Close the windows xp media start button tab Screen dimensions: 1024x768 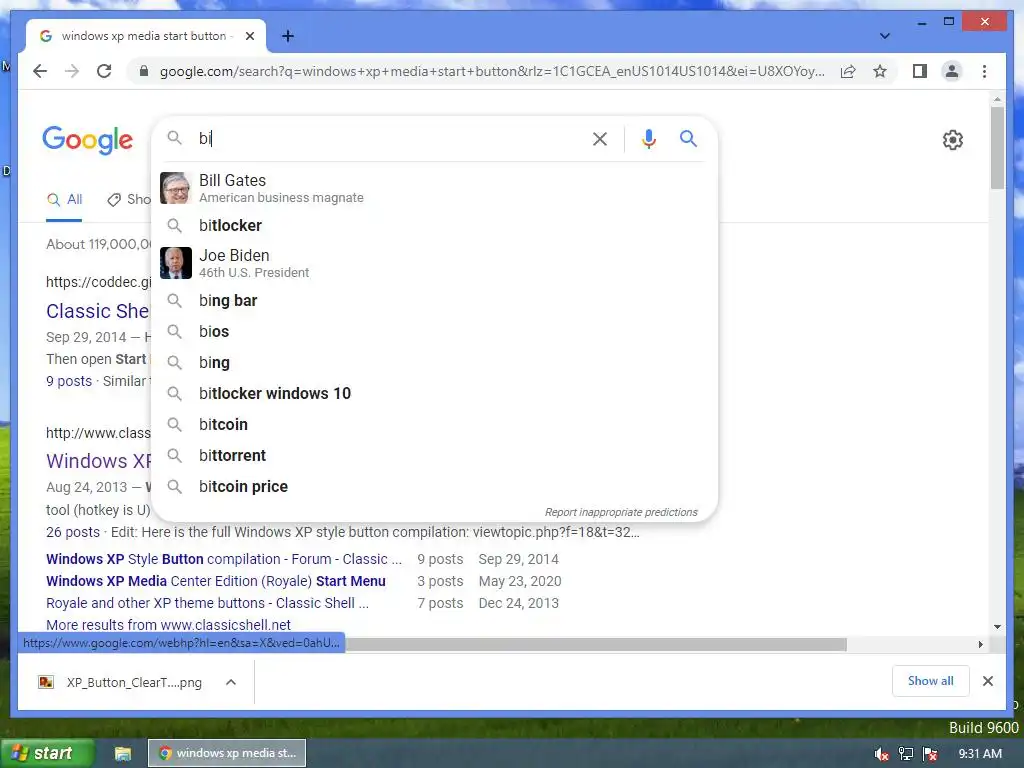[249, 36]
